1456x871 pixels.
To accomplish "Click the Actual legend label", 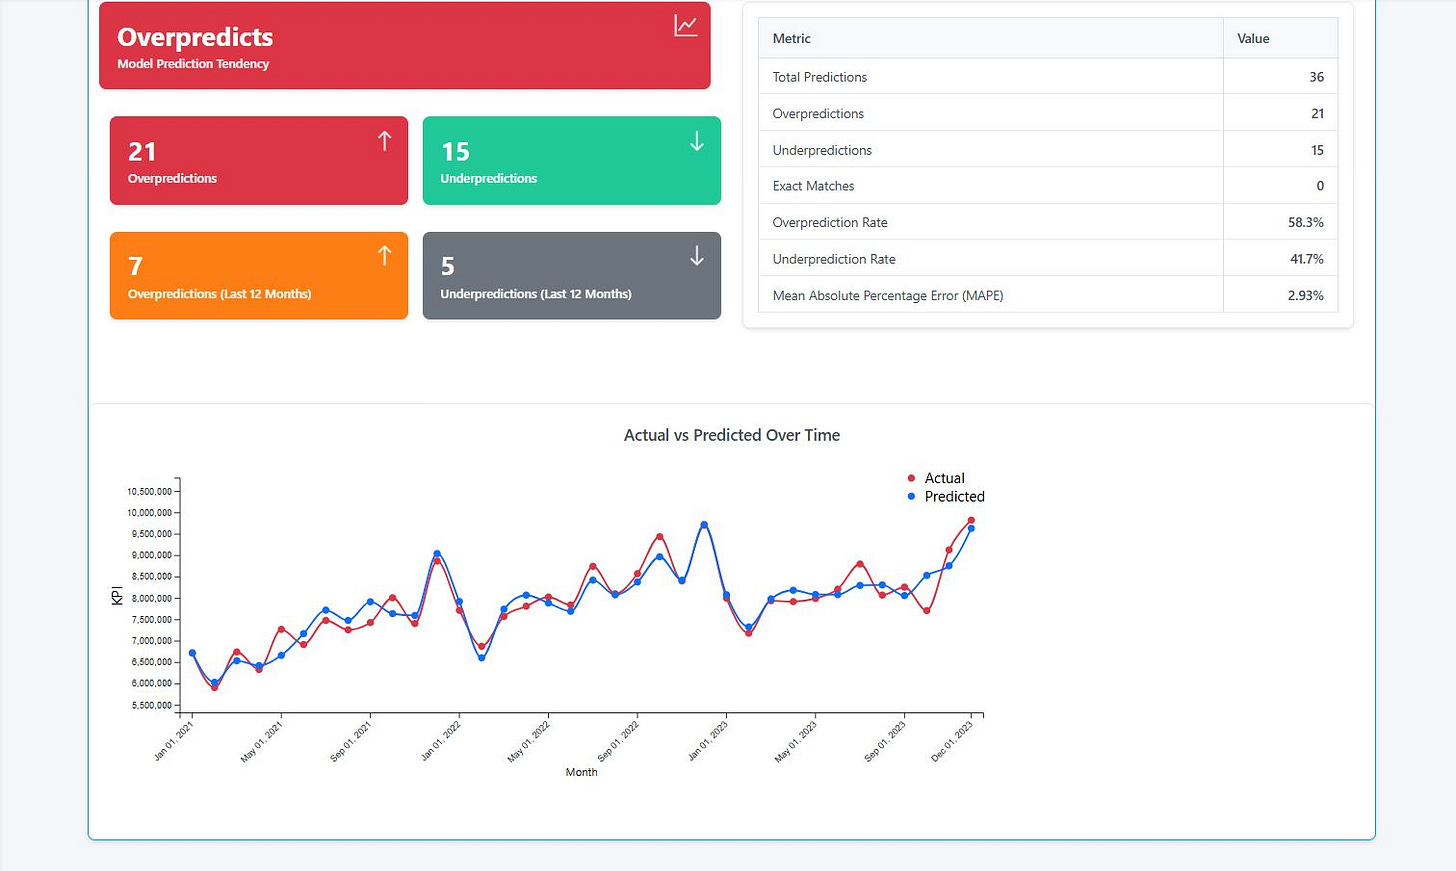I will [945, 478].
